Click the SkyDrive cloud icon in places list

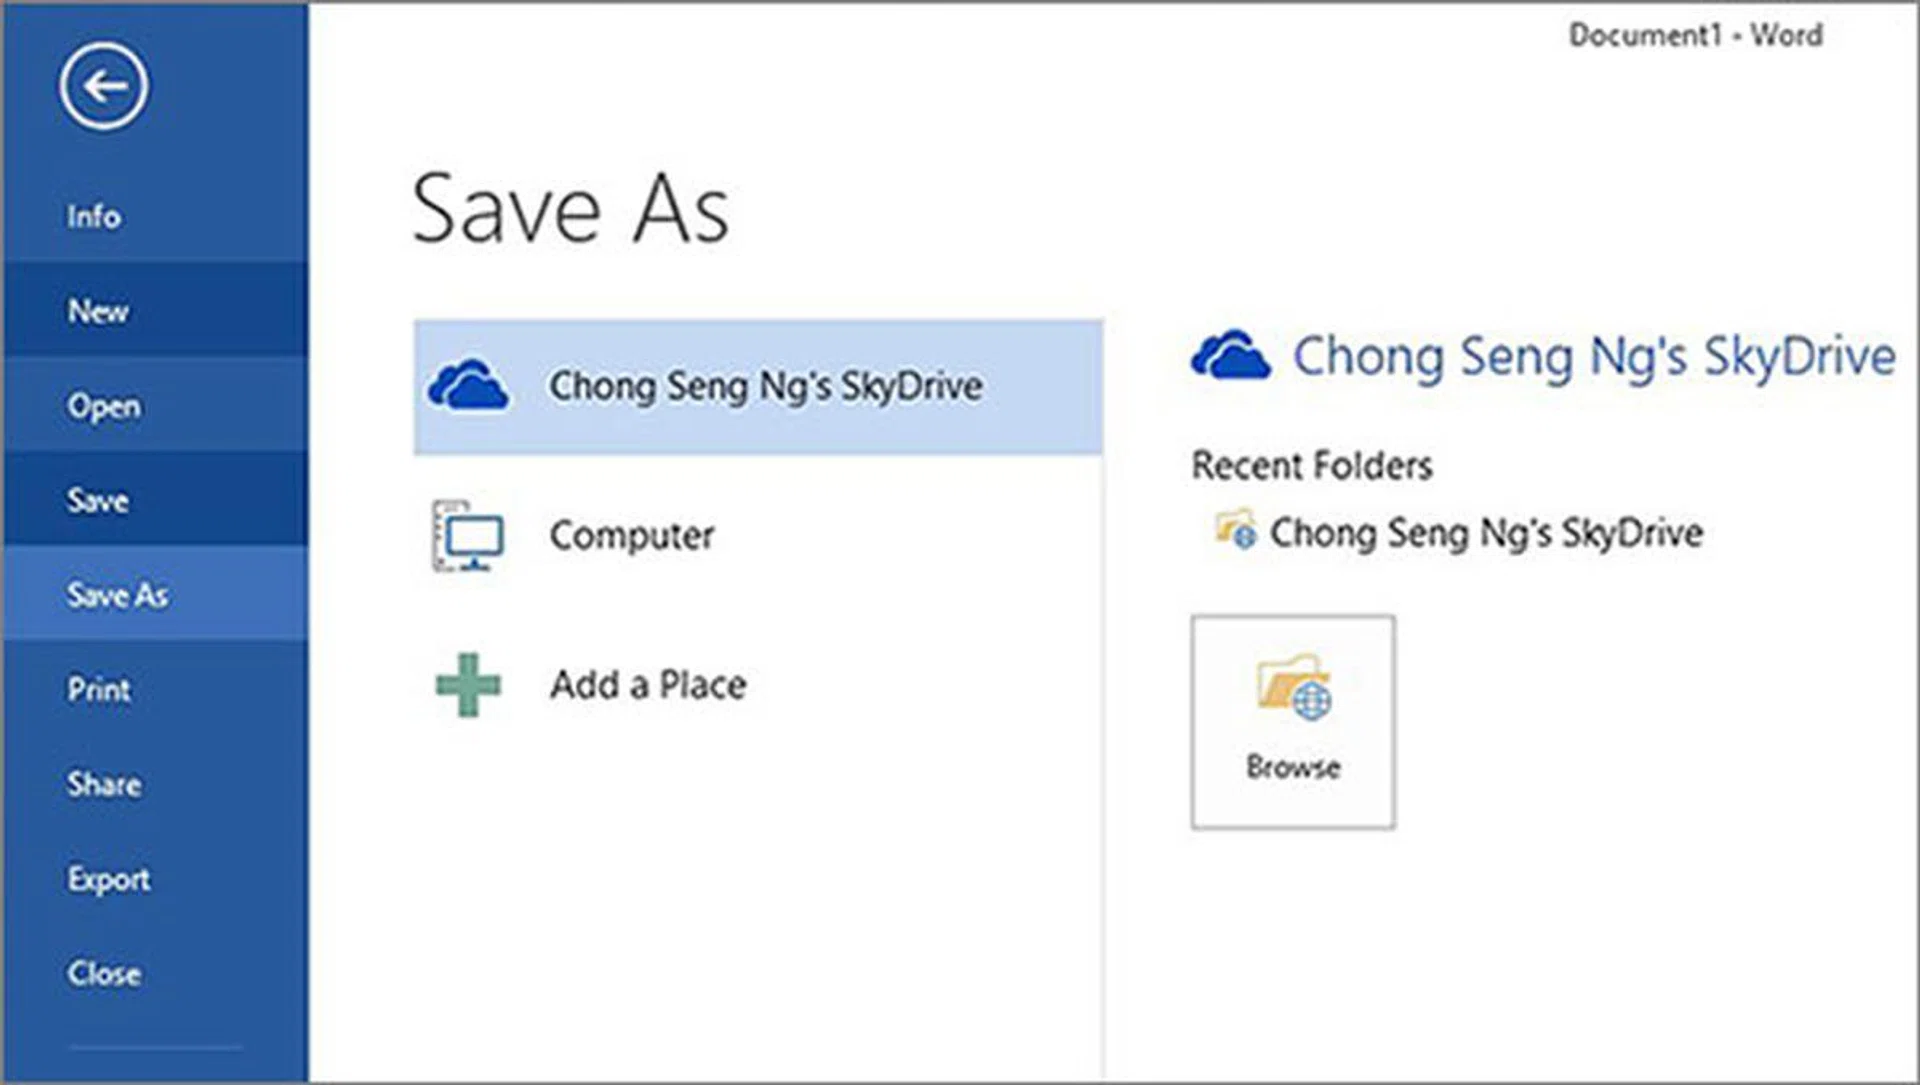[468, 386]
